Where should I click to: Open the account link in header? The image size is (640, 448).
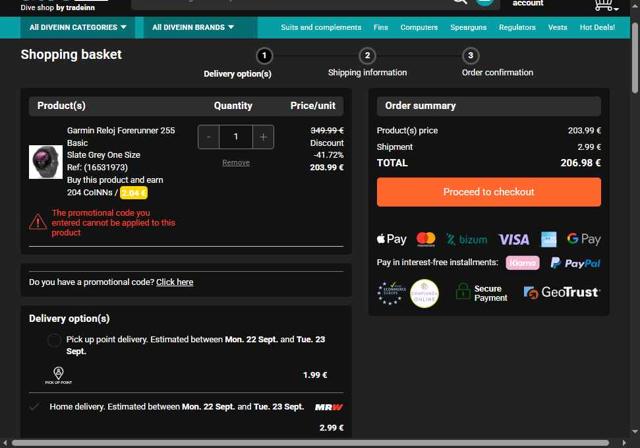[528, 3]
